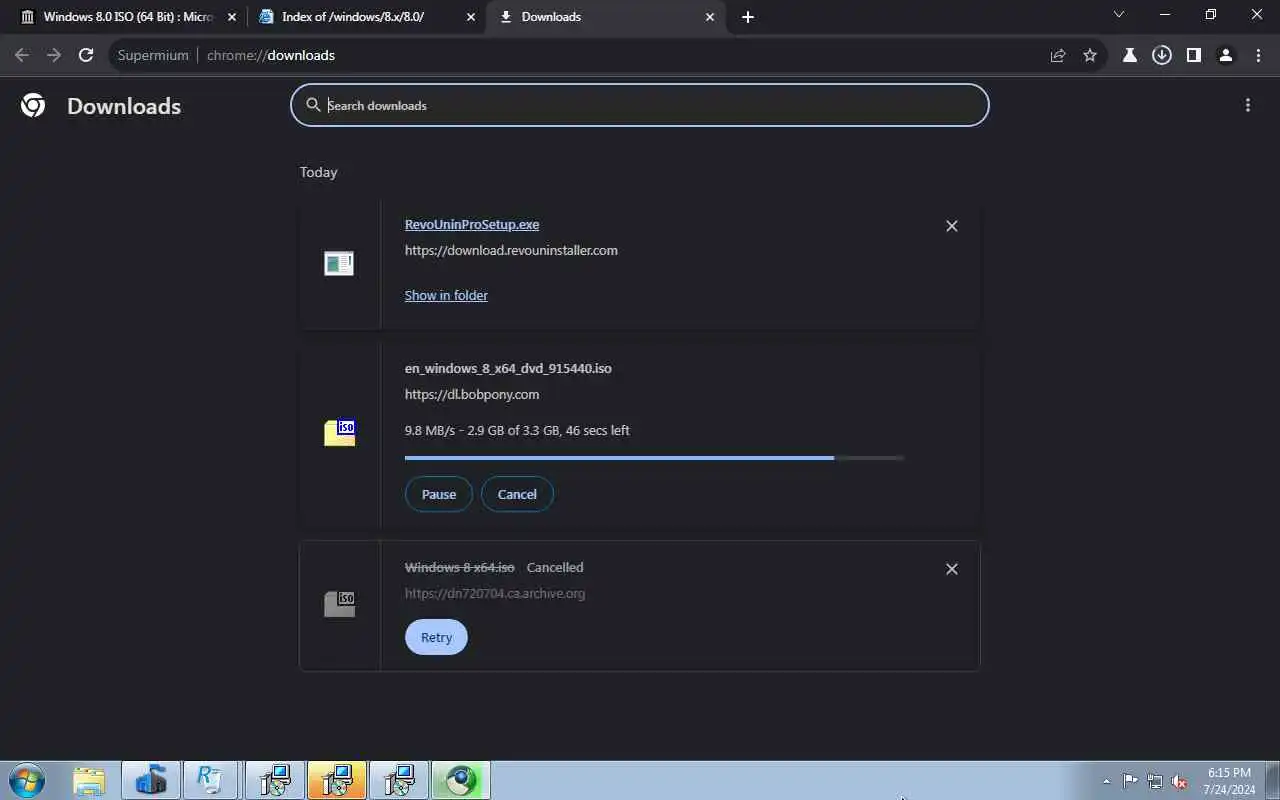Cancel the en_windows_8_x64_dvd_915440.iso download
Screen dimensions: 1280x800
tap(517, 494)
